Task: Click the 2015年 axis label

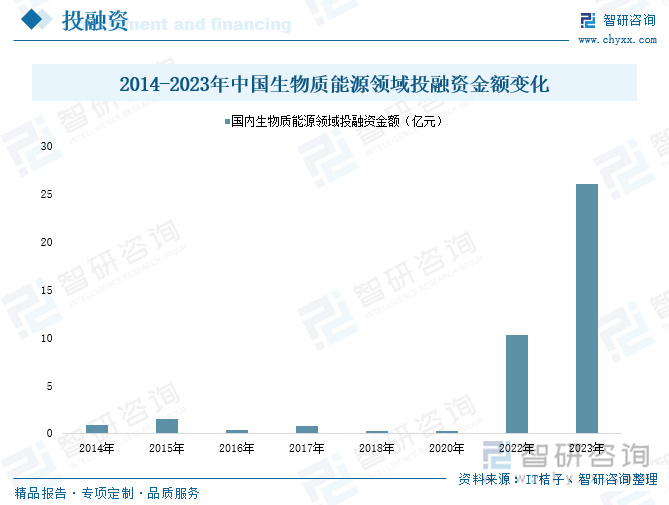Action: click(x=166, y=448)
